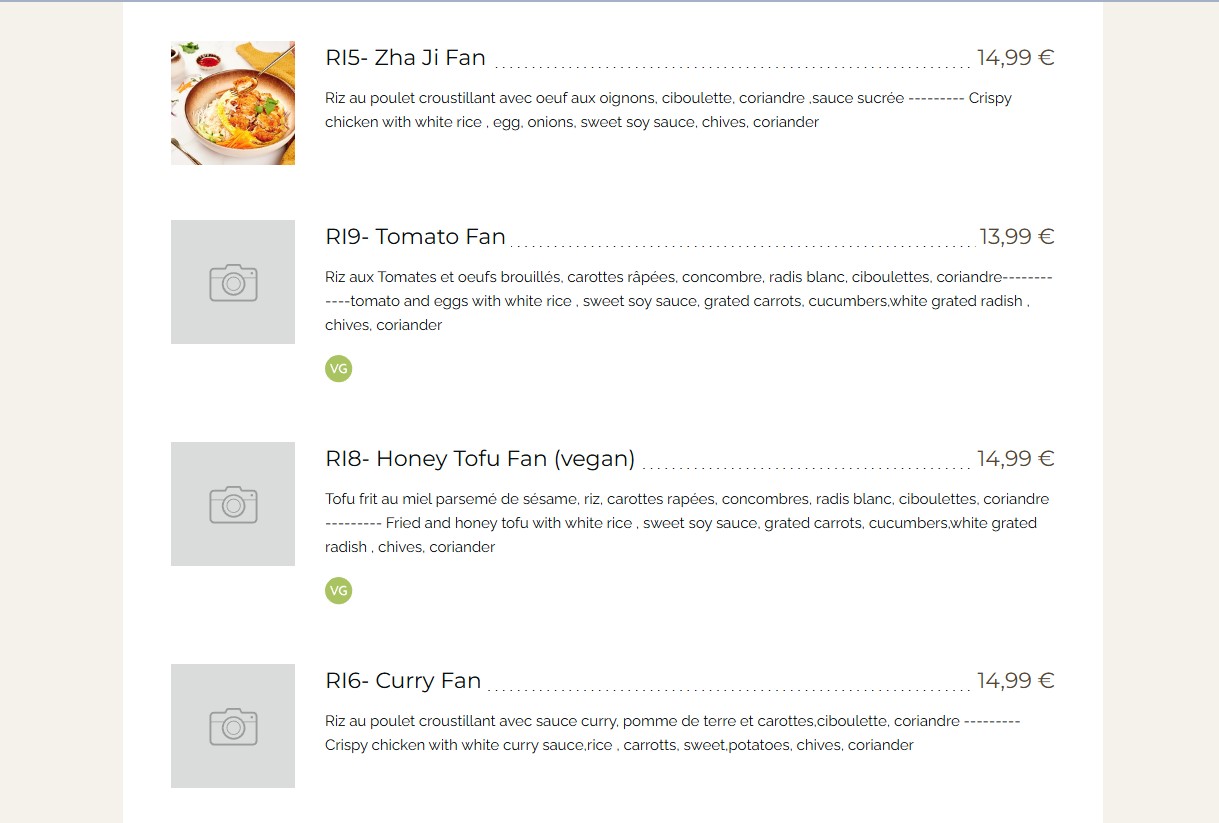Click the Curry Fan curry sauce description
Viewport: 1219px width, 823px height.
coord(672,733)
